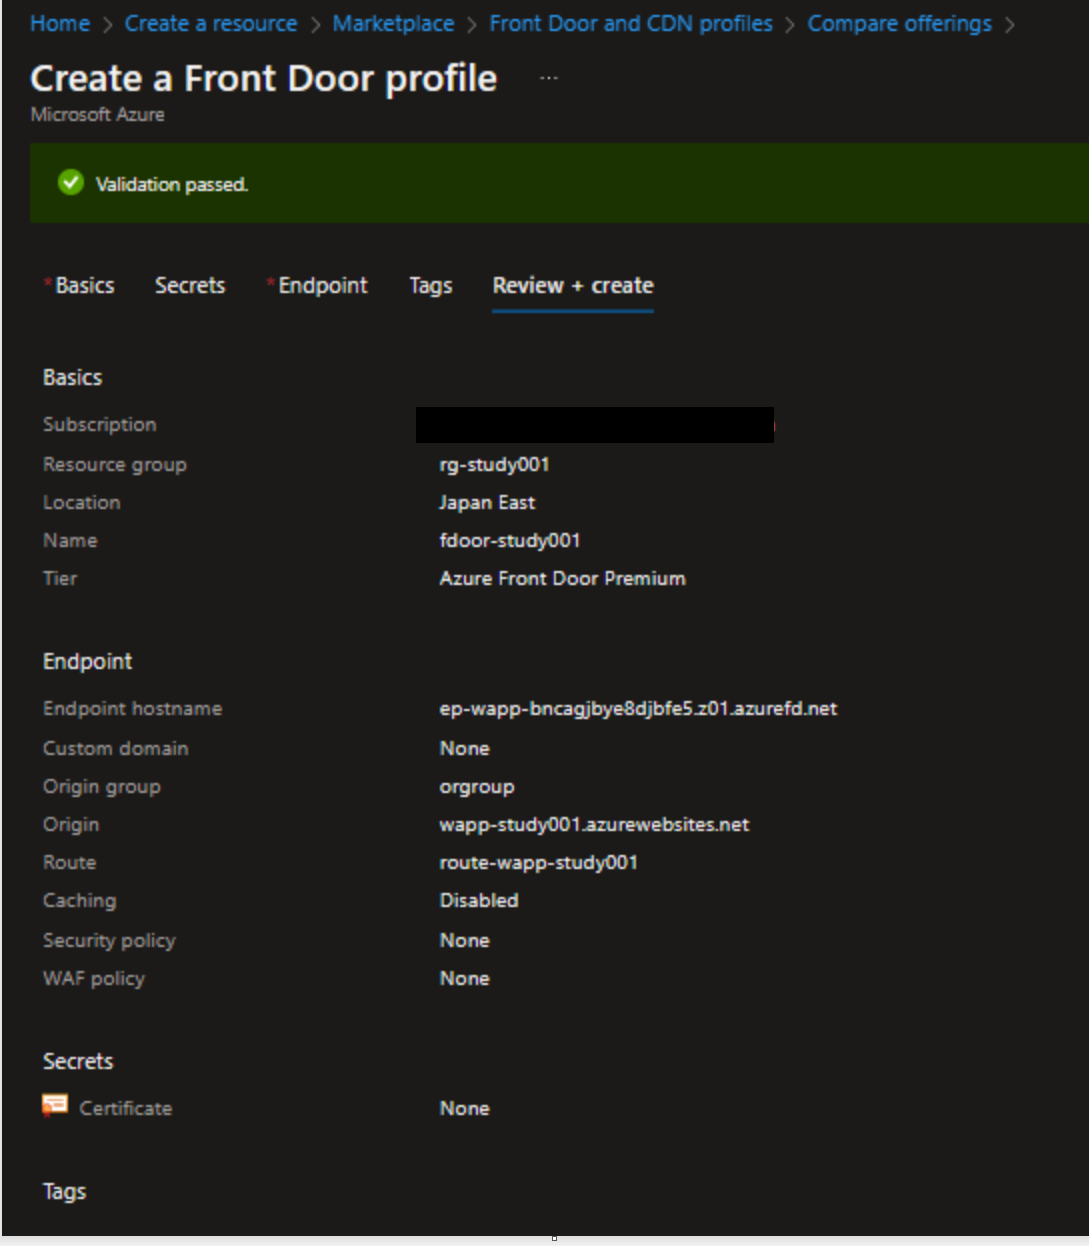Image resolution: width=1089 pixels, height=1246 pixels.
Task: Click origin group value 'orgroup'
Action: (477, 787)
